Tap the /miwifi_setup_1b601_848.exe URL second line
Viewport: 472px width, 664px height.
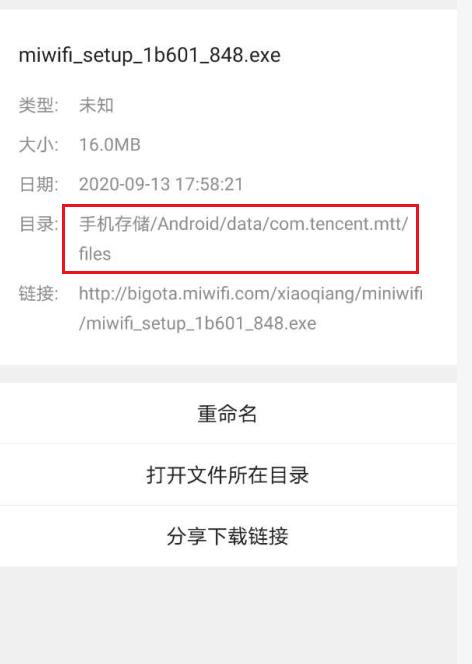pyautogui.click(x=198, y=324)
